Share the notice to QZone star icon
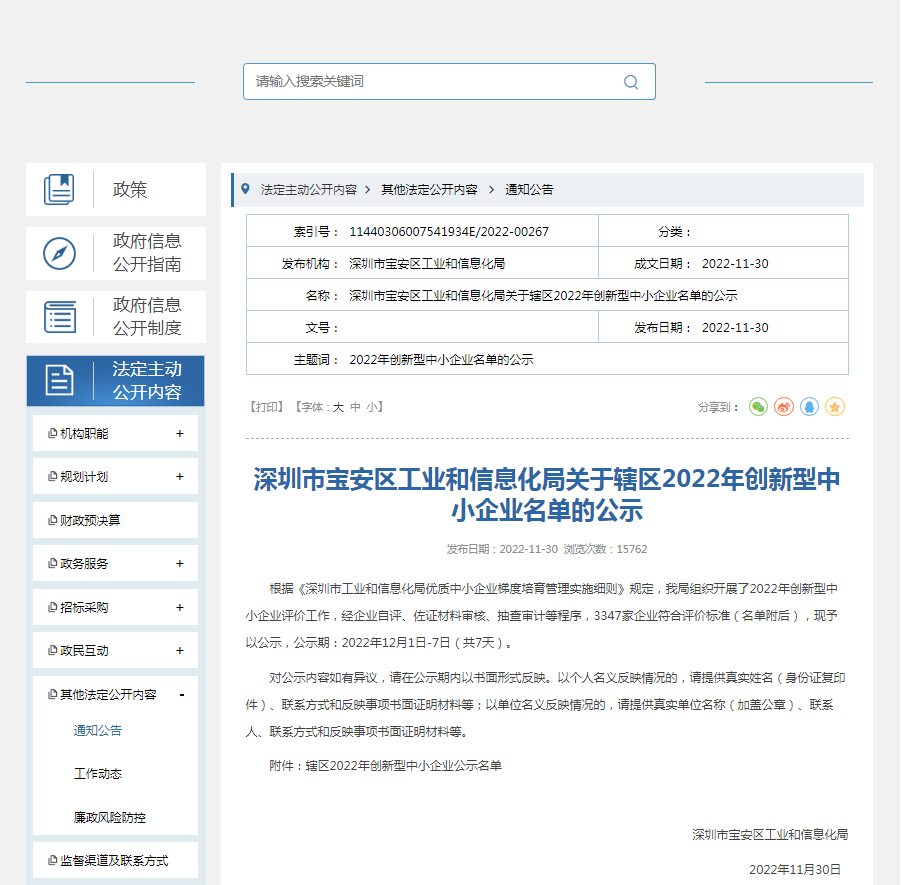901x885 pixels. click(835, 407)
